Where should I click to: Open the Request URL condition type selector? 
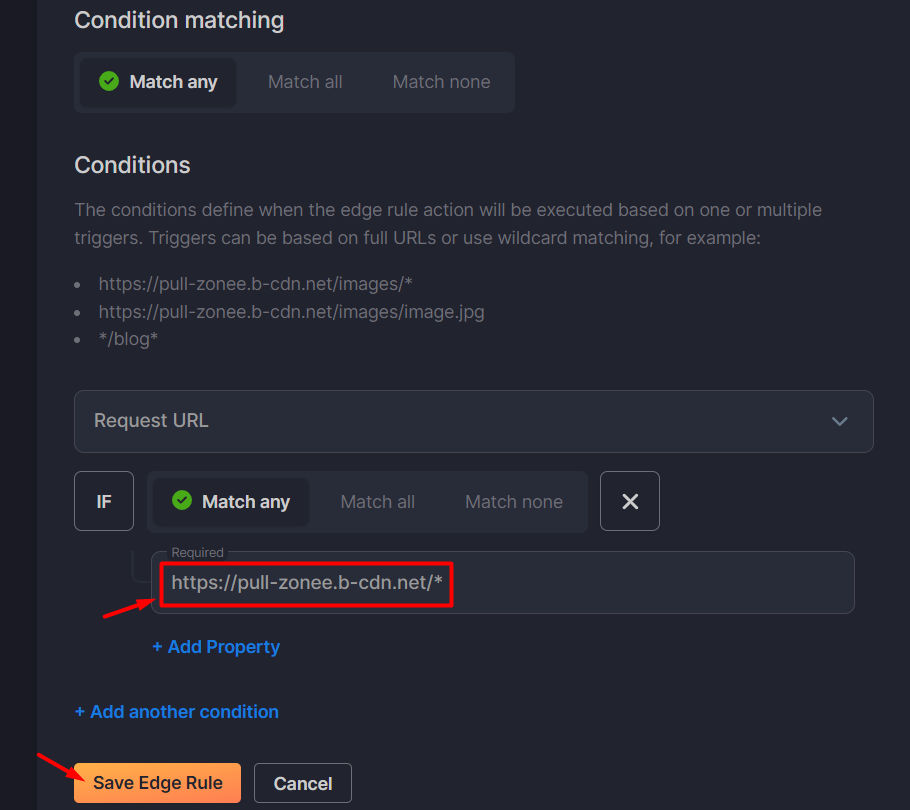tap(474, 421)
